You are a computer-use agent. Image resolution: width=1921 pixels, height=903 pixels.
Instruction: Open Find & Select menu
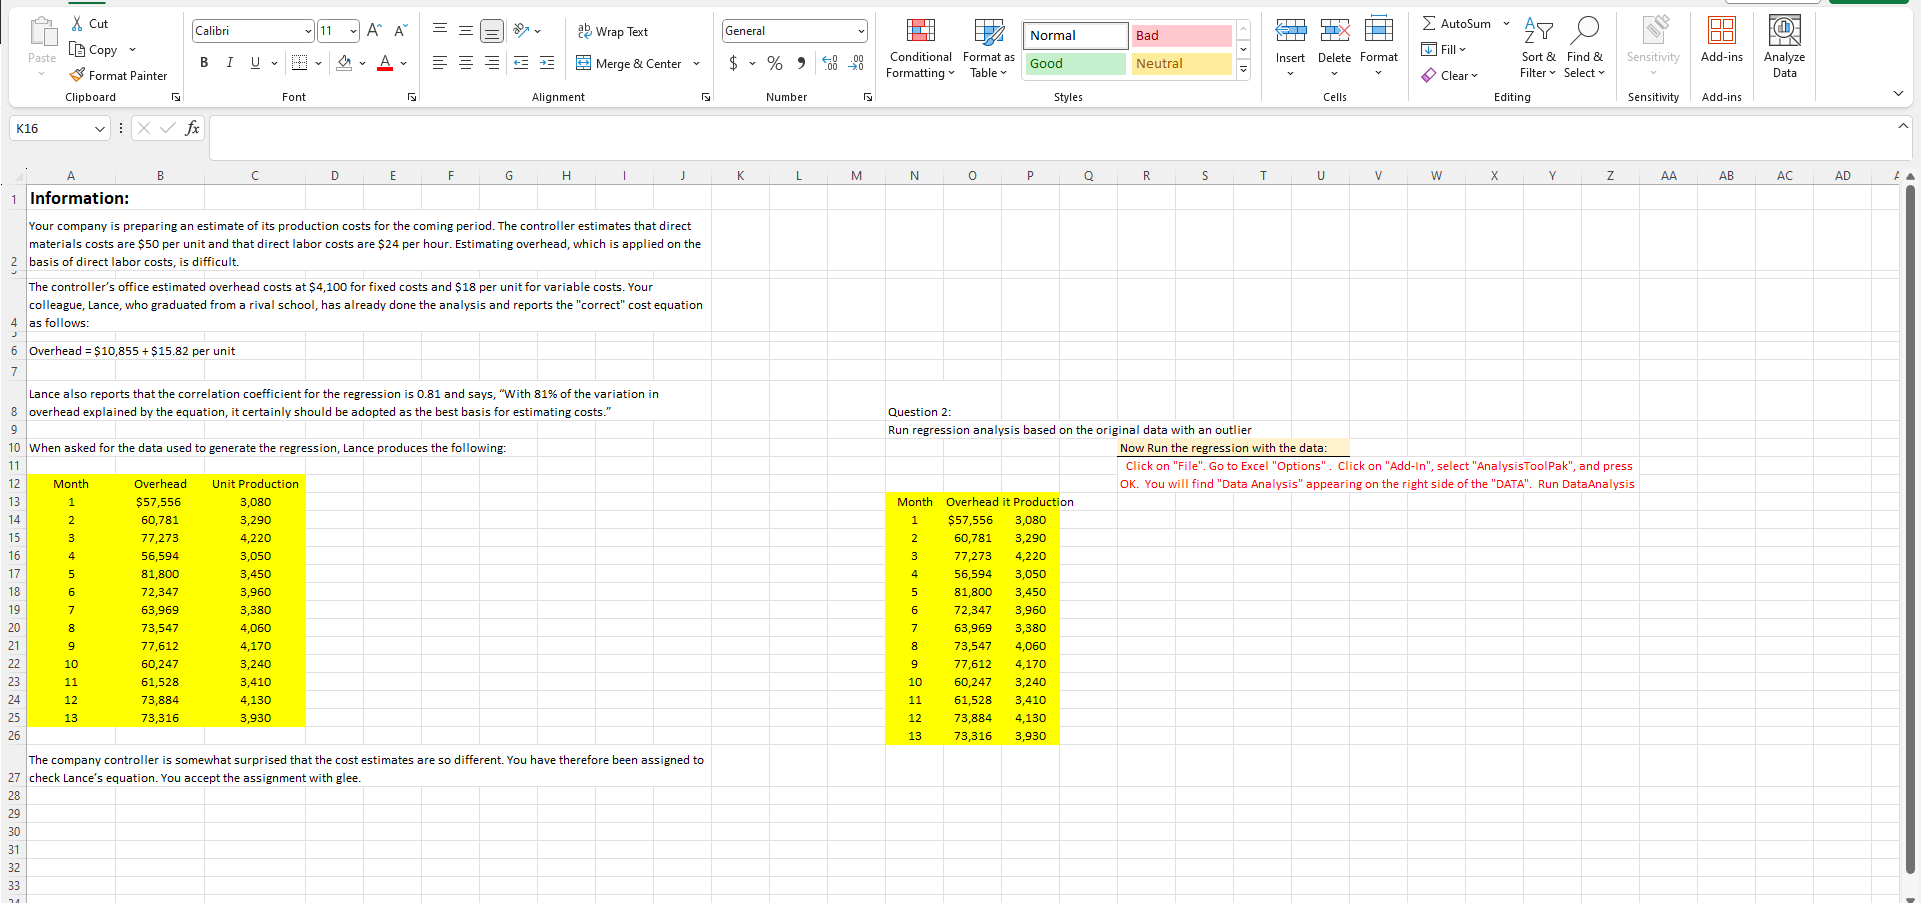1584,47
